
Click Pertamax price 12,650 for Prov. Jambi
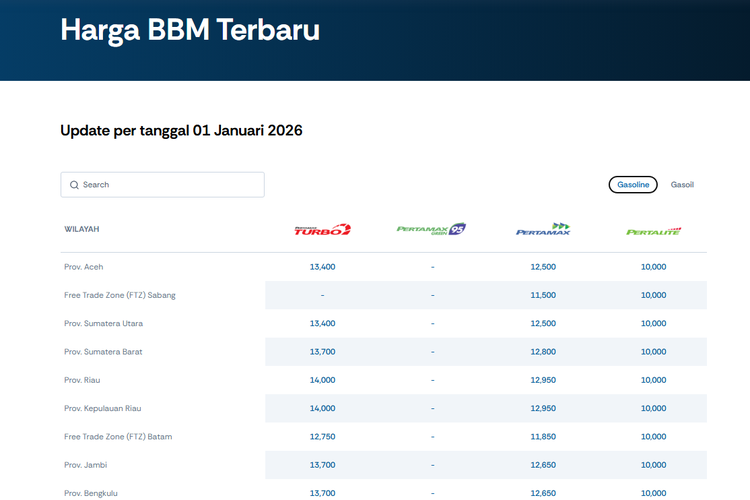543,465
